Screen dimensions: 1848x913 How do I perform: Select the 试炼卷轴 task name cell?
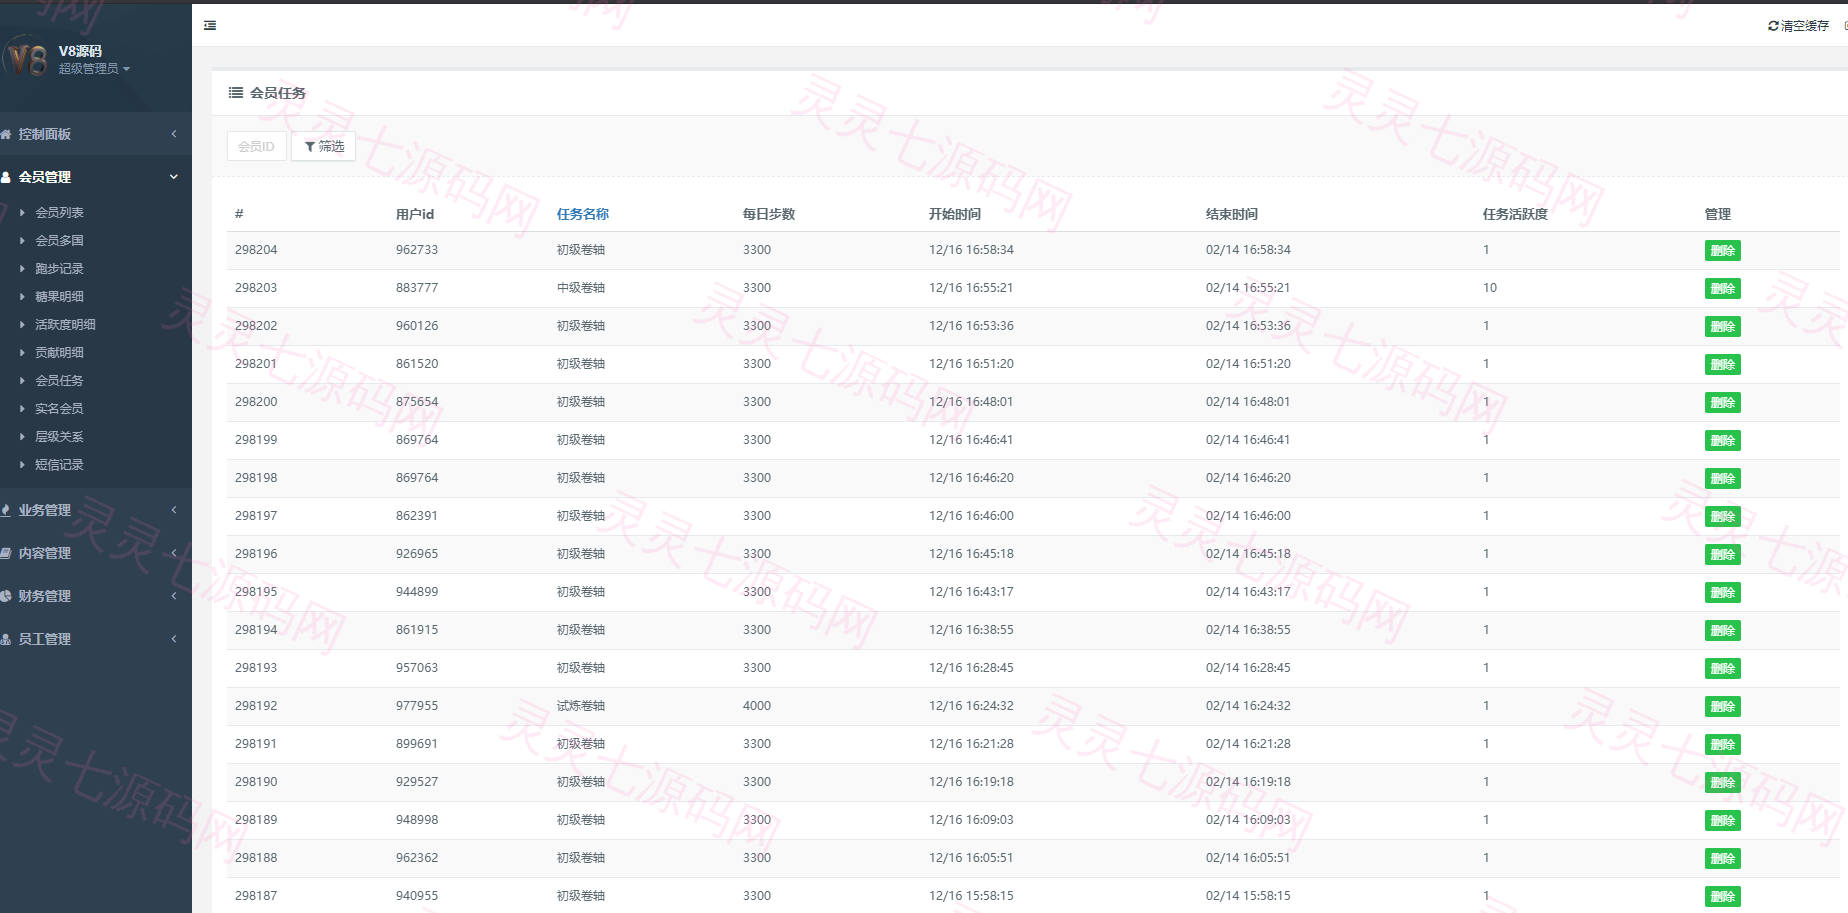pyautogui.click(x=581, y=706)
